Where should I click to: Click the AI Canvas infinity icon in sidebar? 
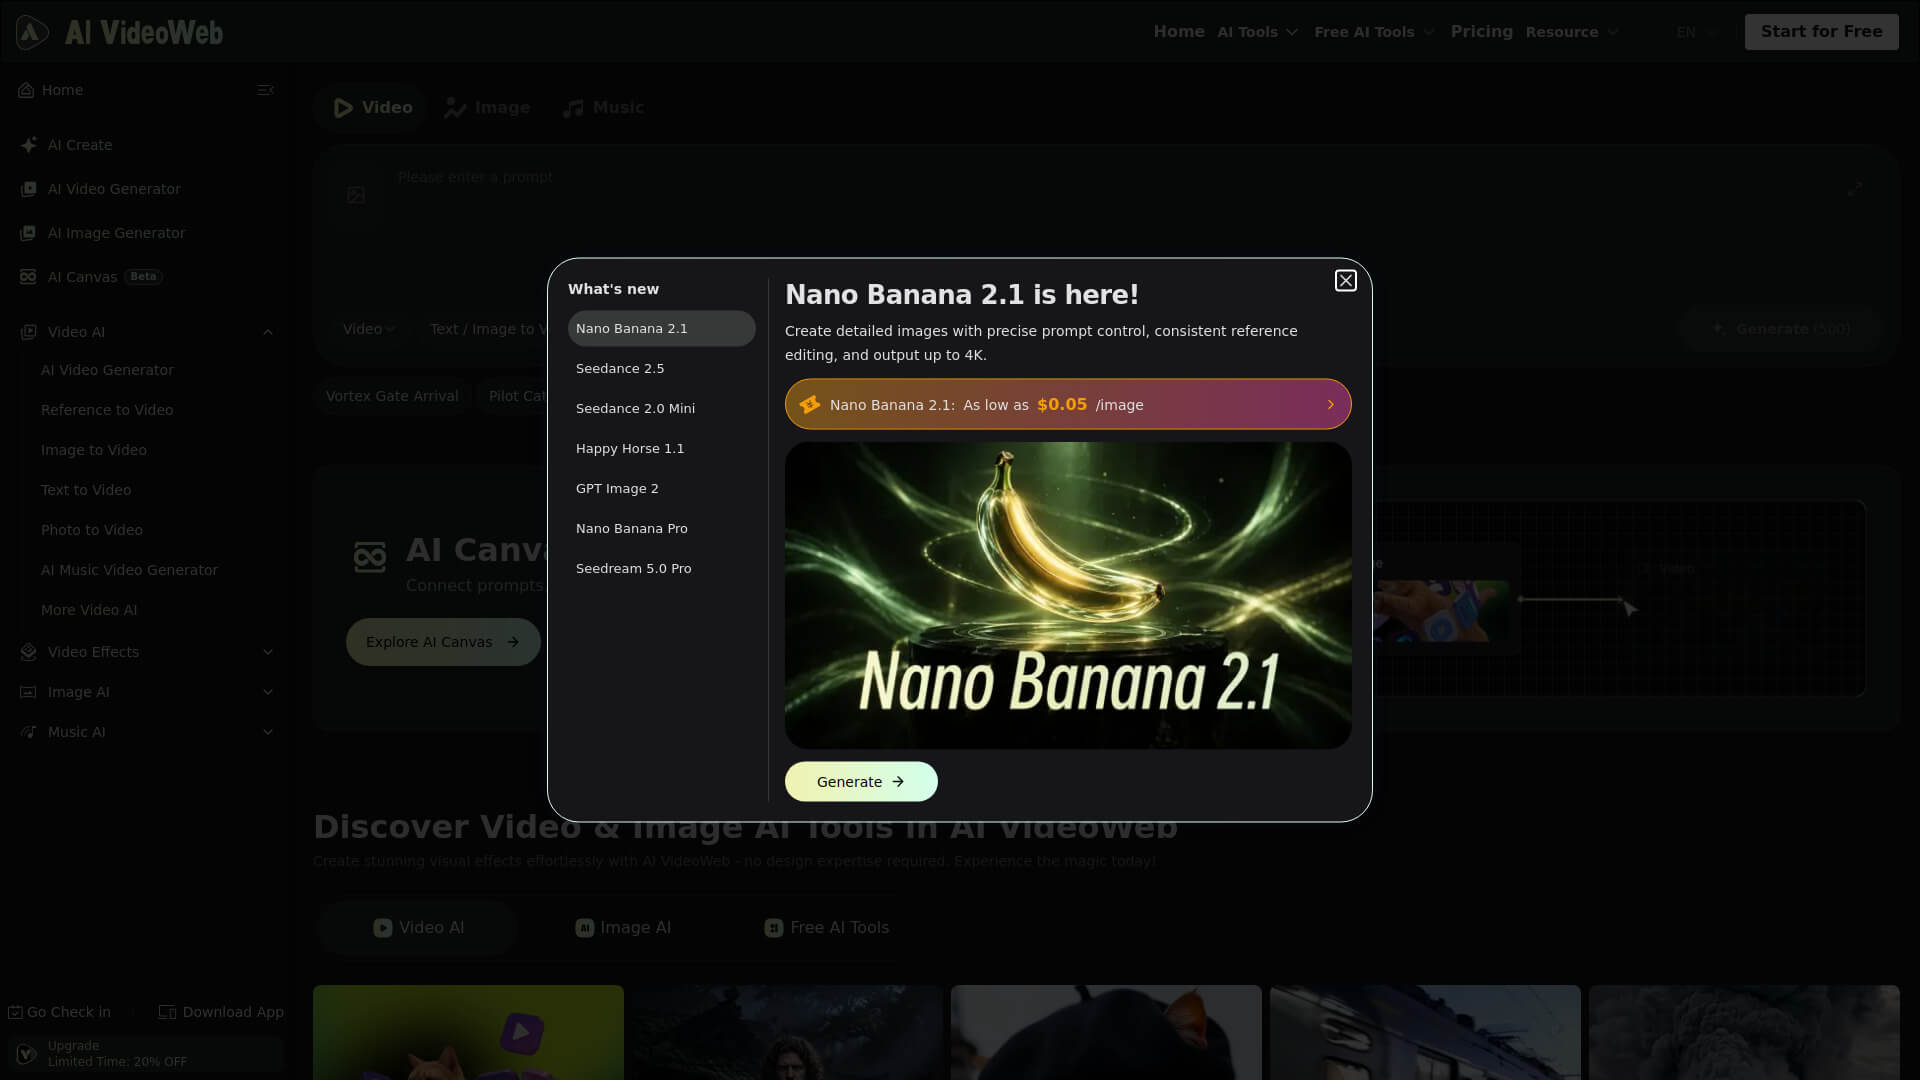29,277
